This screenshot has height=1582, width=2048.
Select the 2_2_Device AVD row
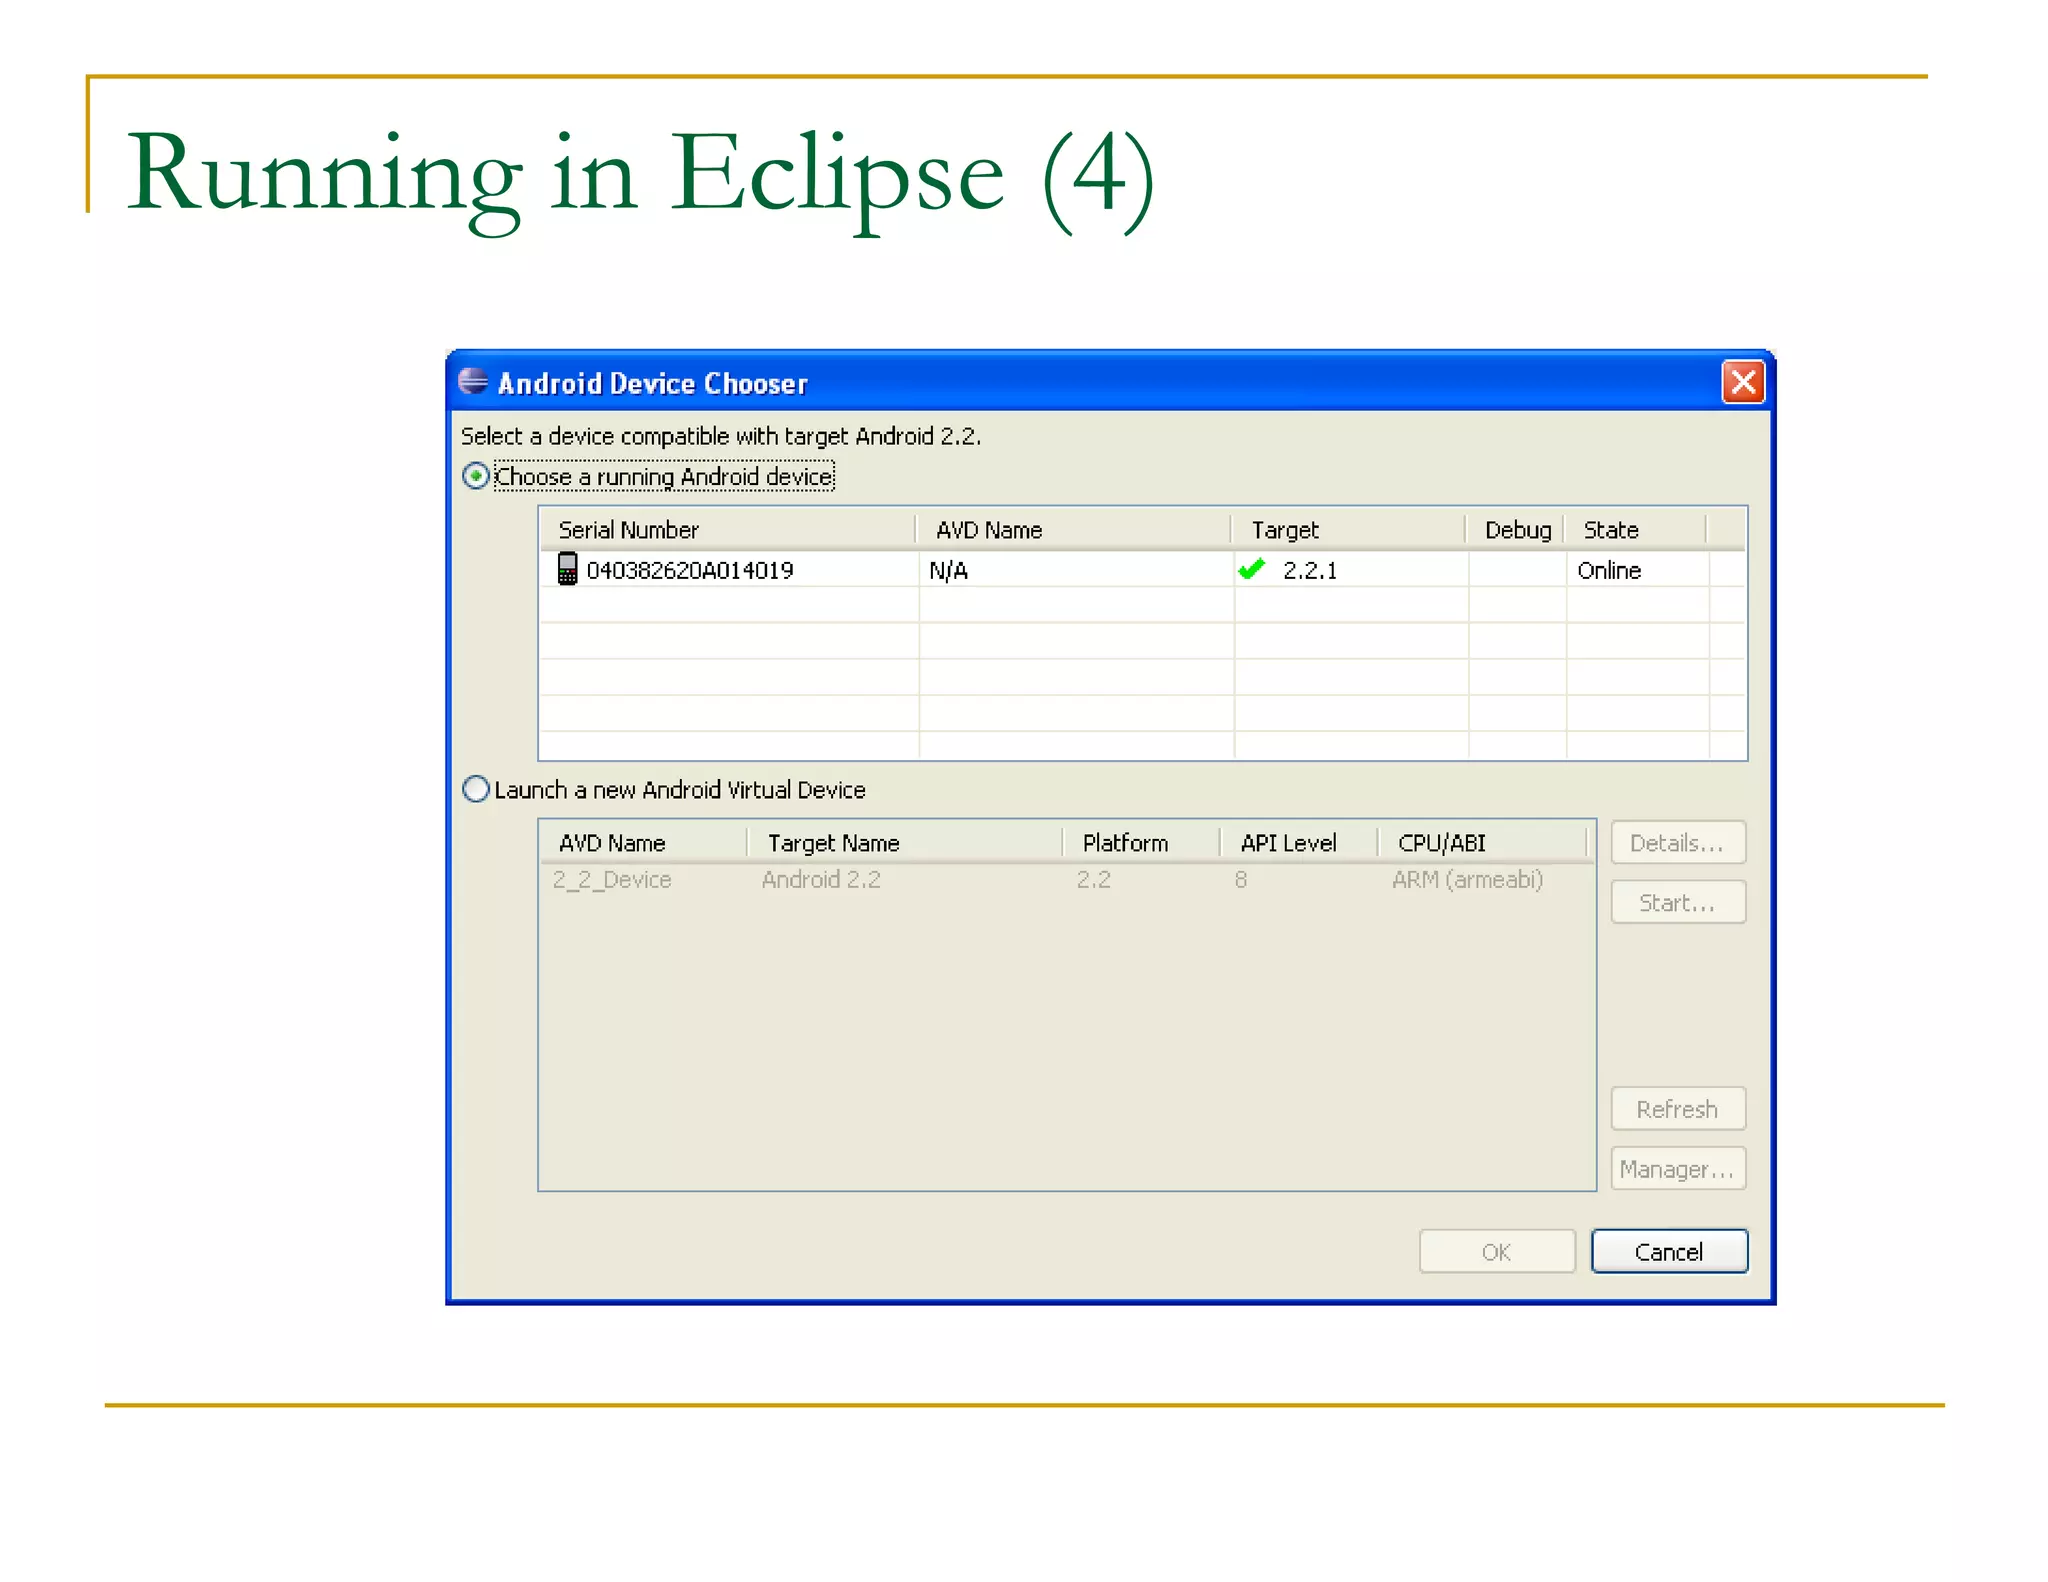click(x=1066, y=880)
